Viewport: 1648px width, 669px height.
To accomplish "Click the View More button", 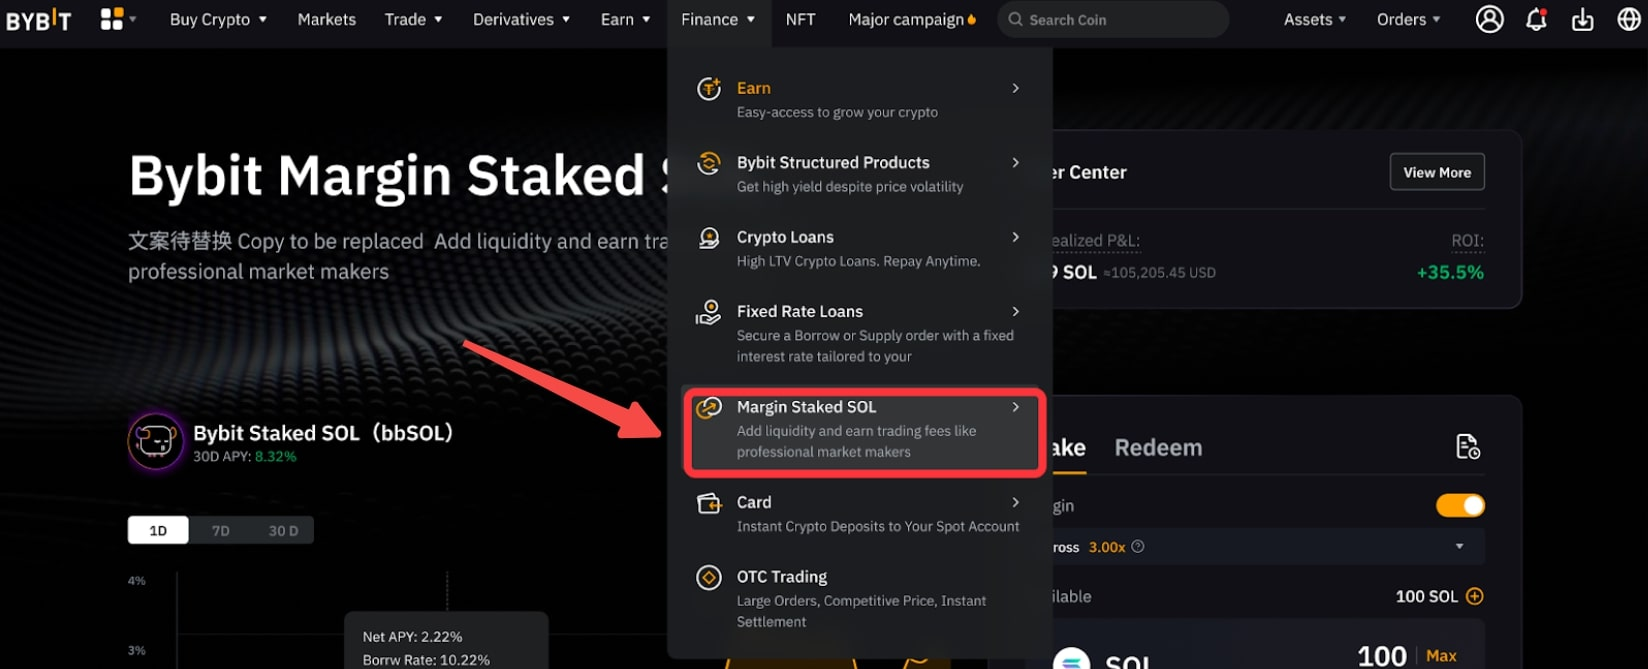I will (1437, 172).
